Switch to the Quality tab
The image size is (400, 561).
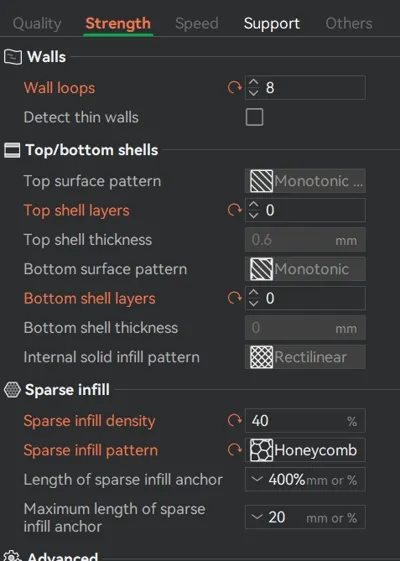click(x=37, y=24)
